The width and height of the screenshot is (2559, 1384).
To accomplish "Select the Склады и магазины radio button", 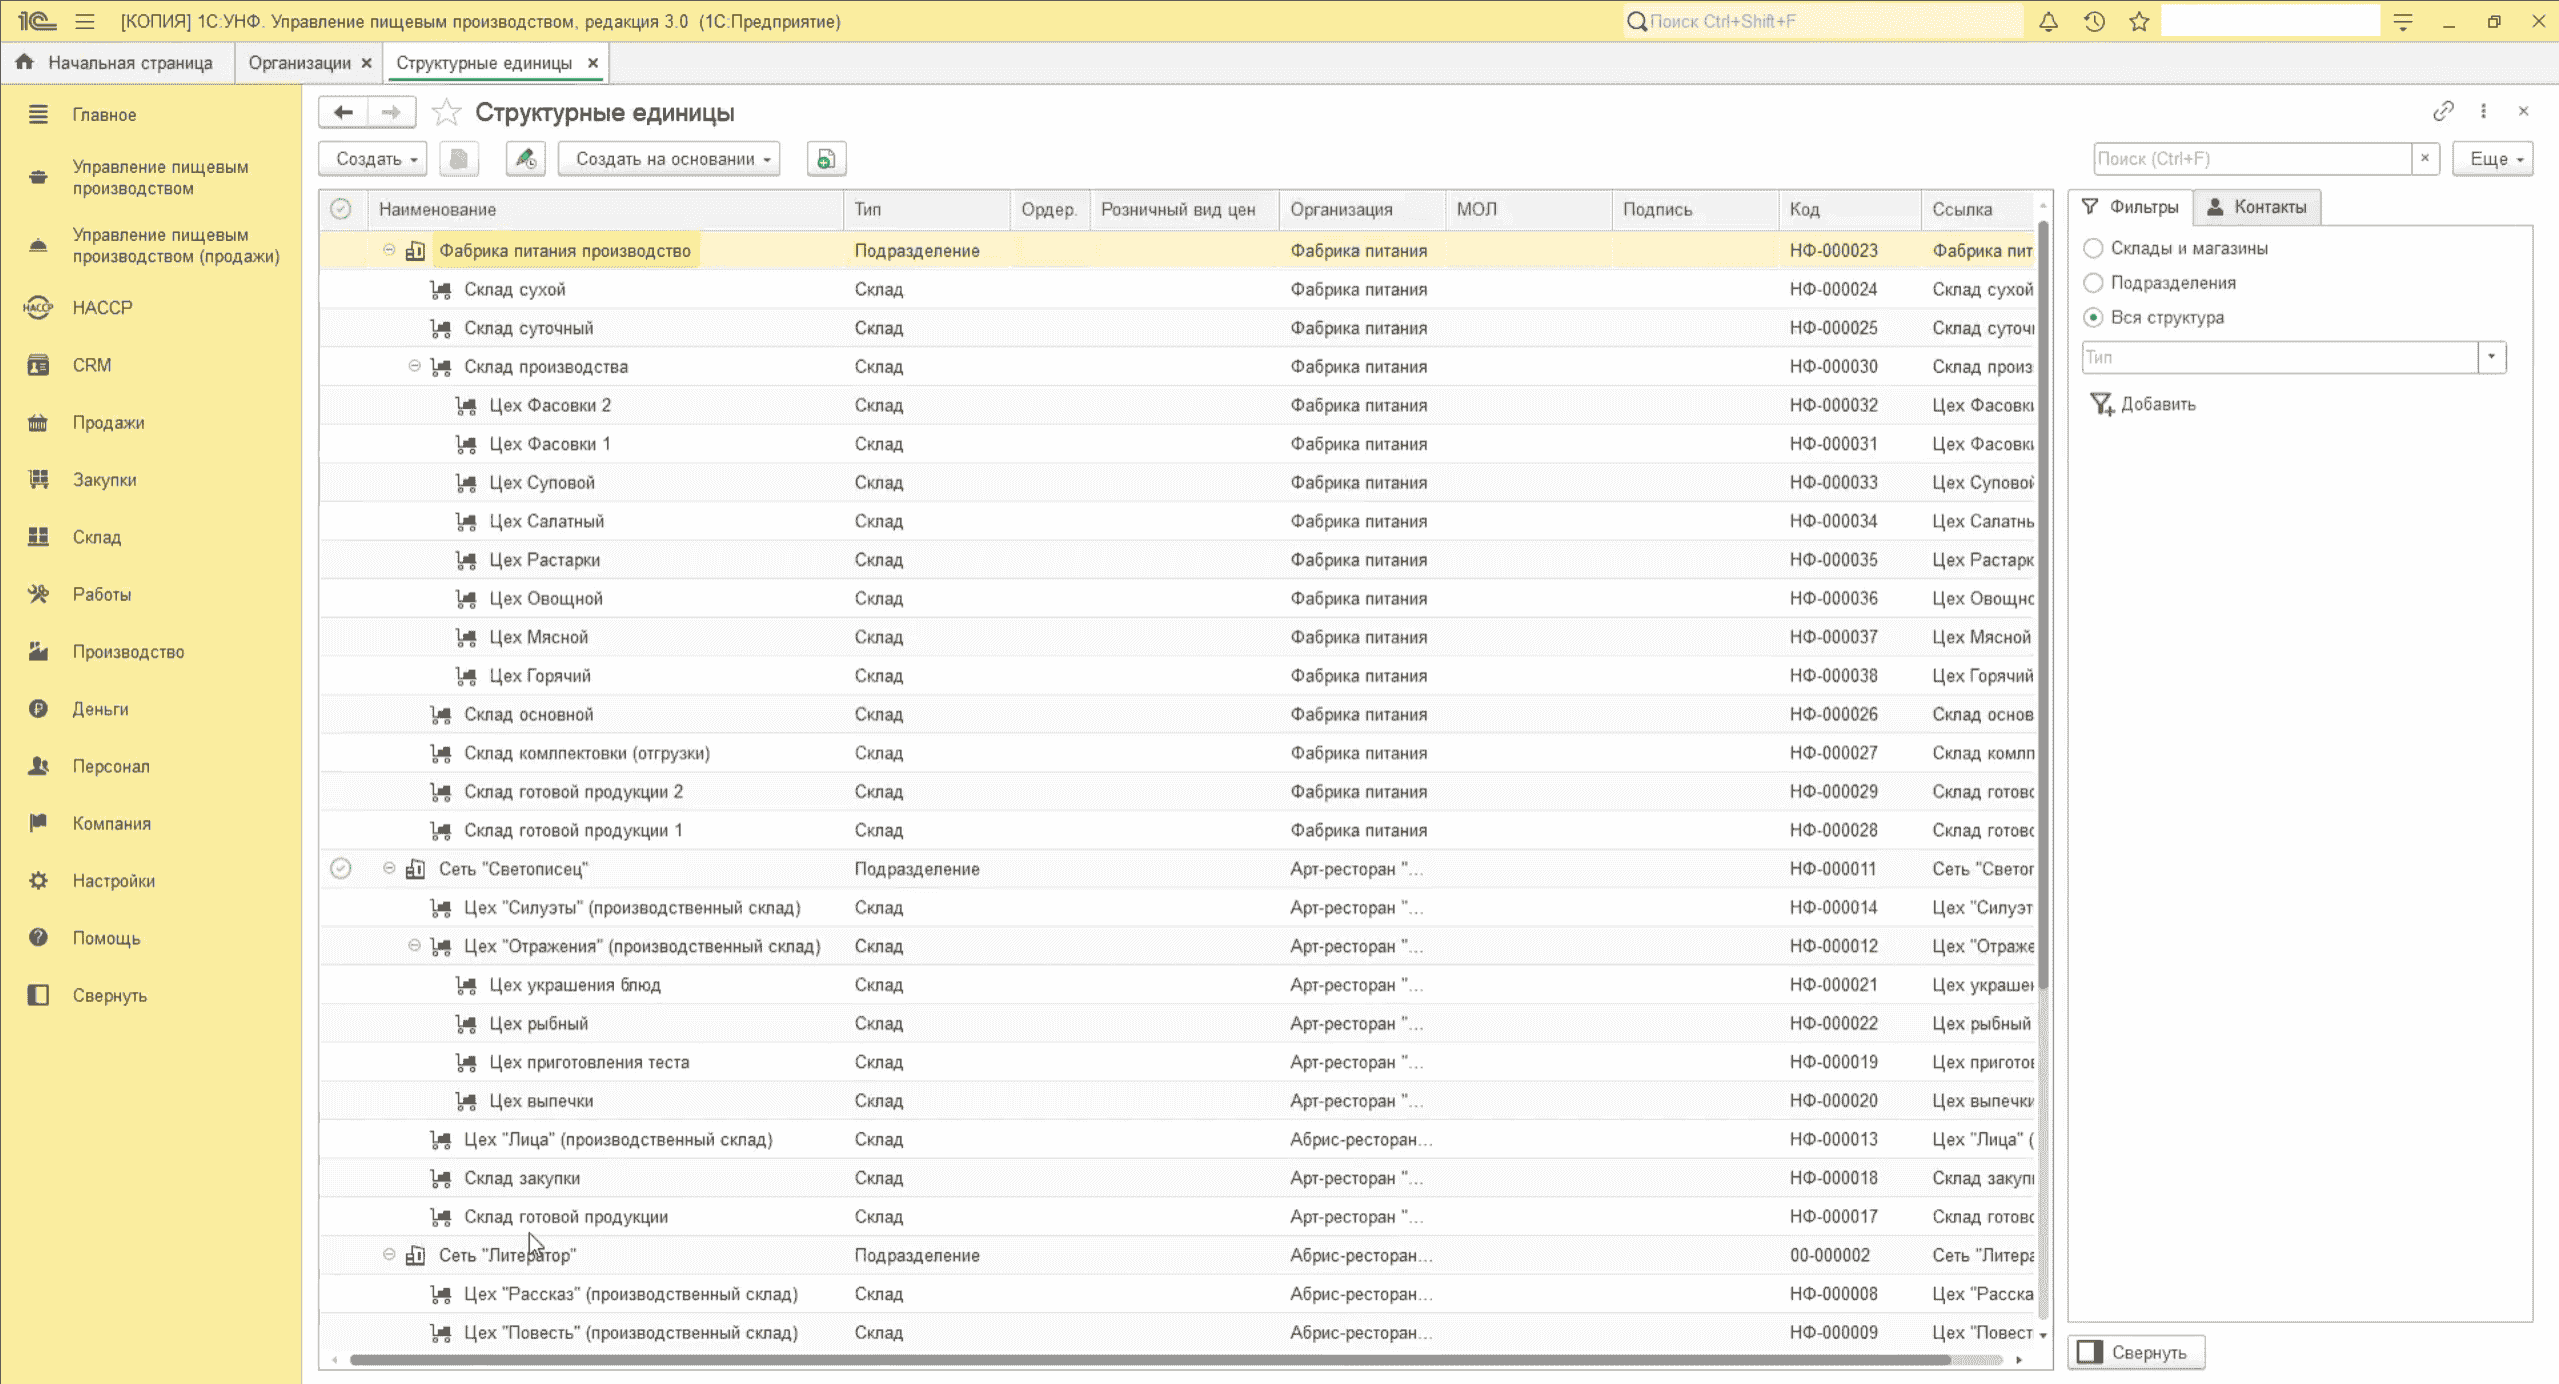I will point(2093,248).
